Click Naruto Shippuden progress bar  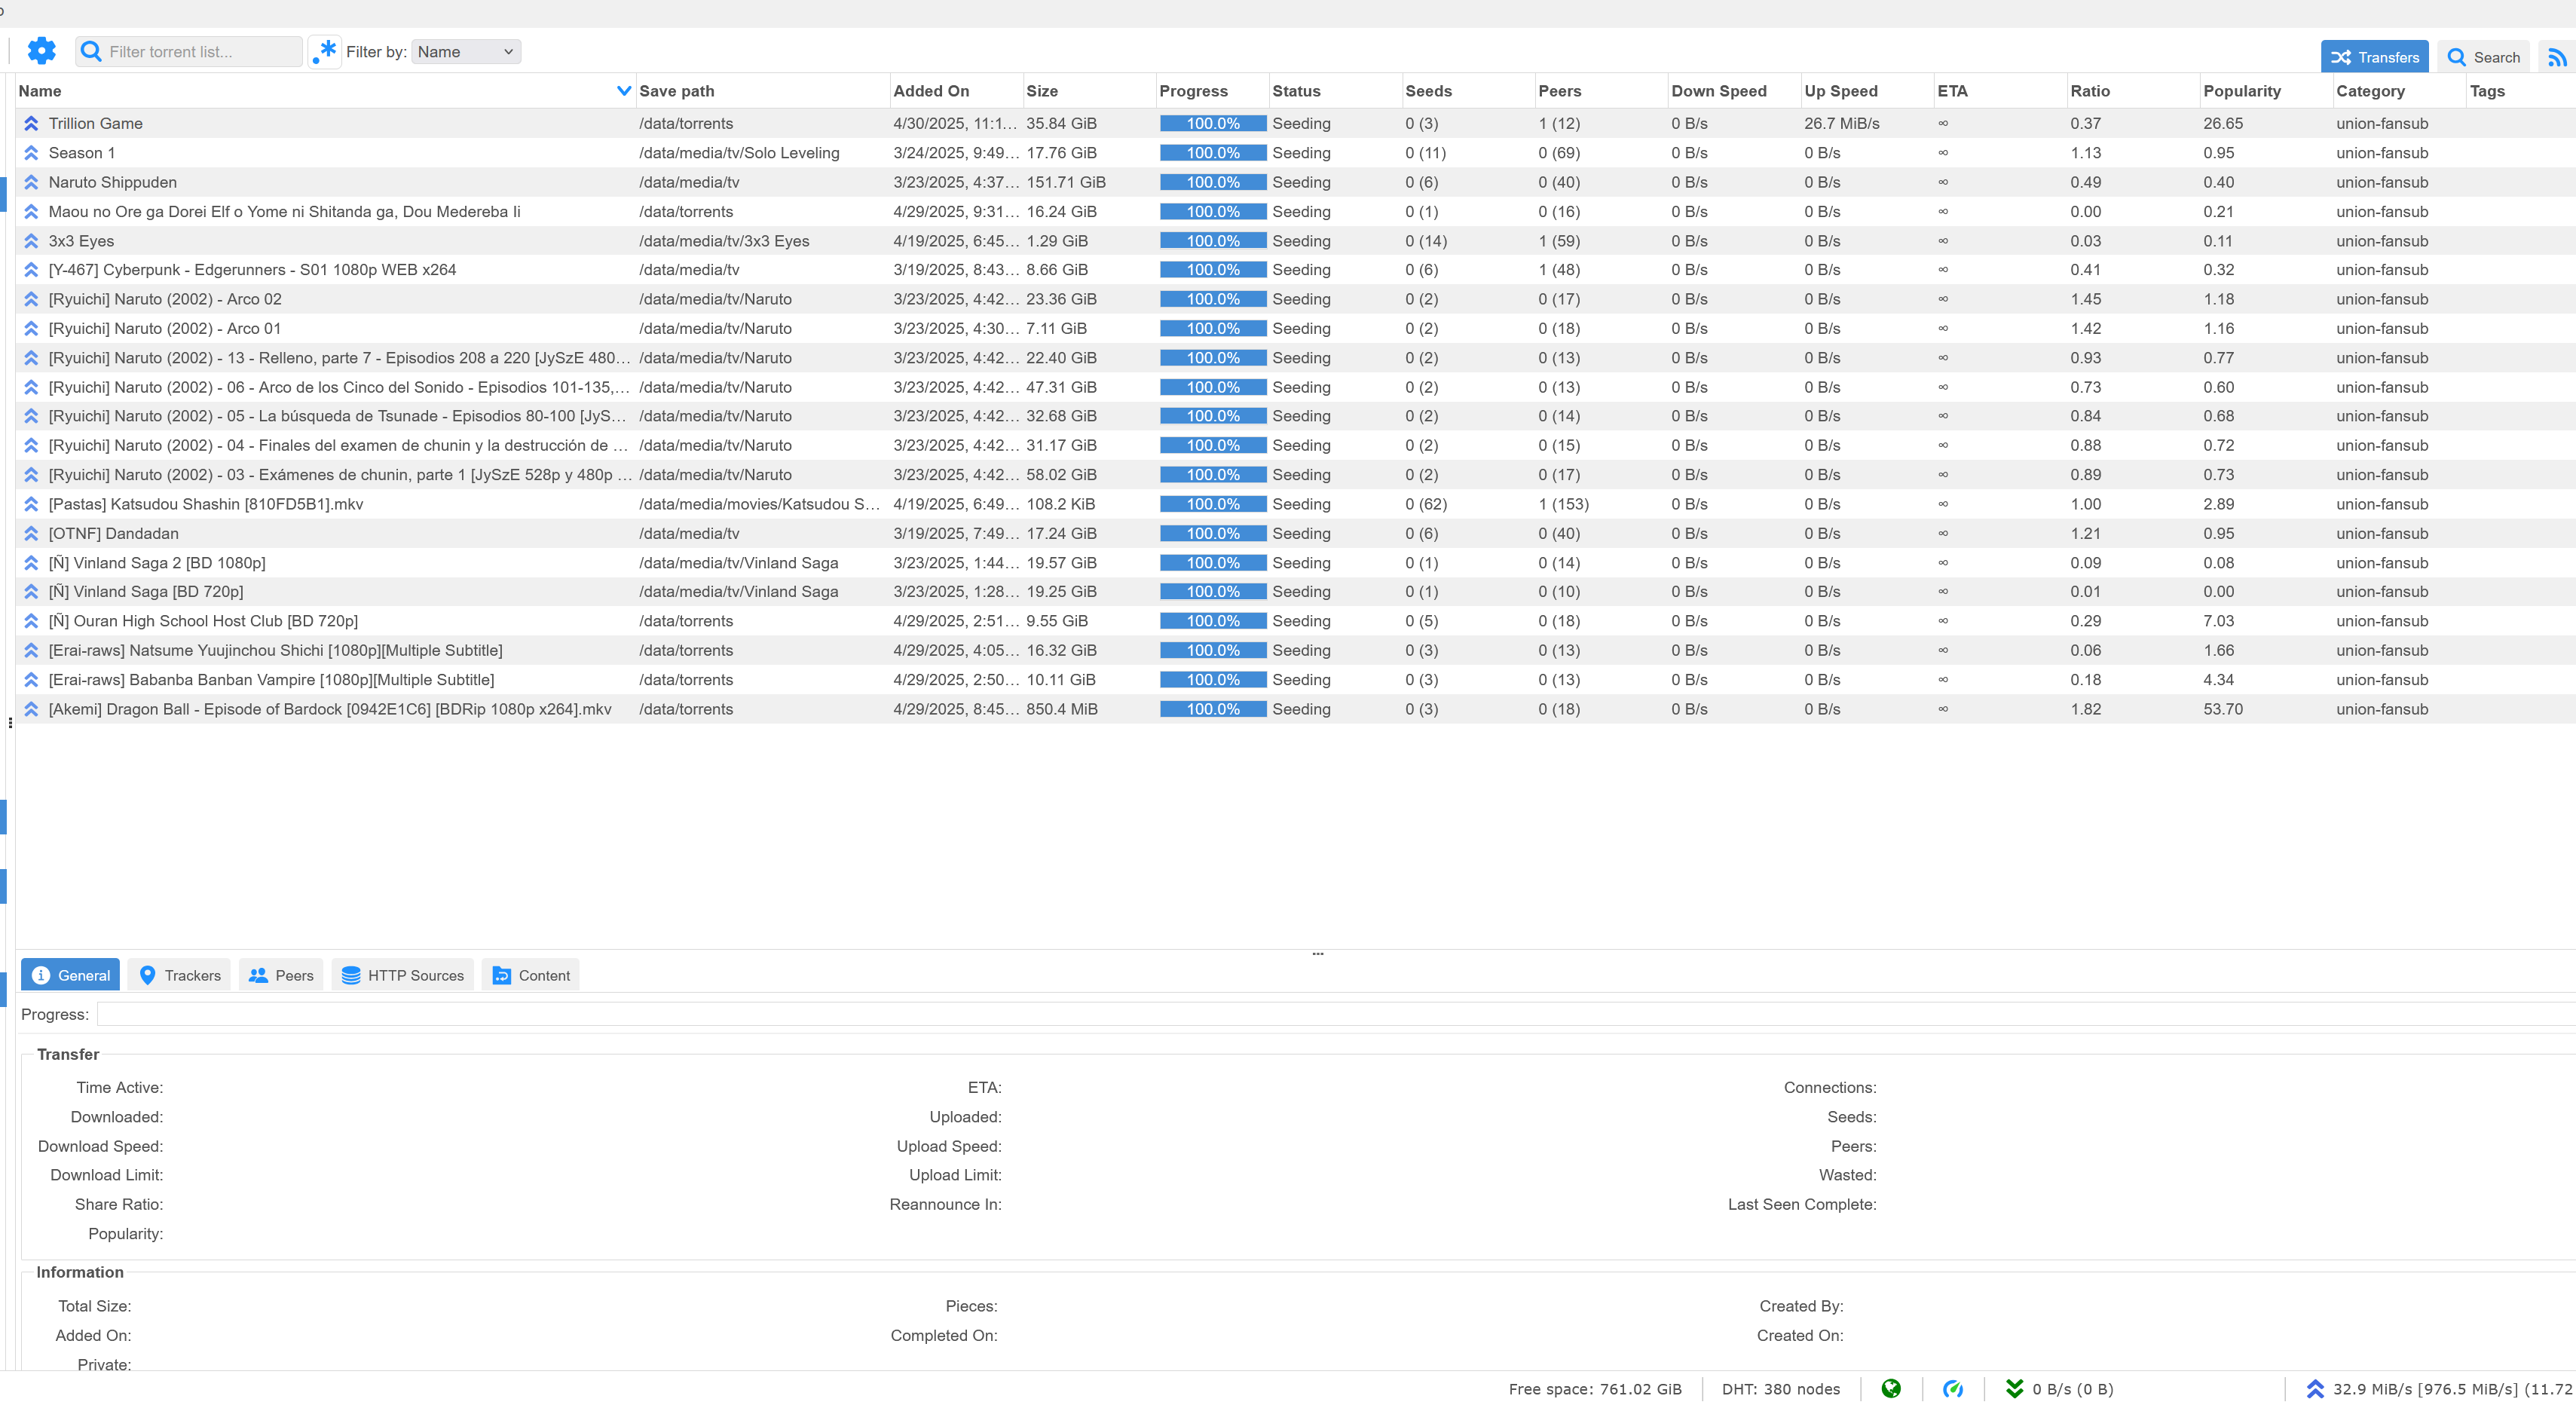point(1213,182)
